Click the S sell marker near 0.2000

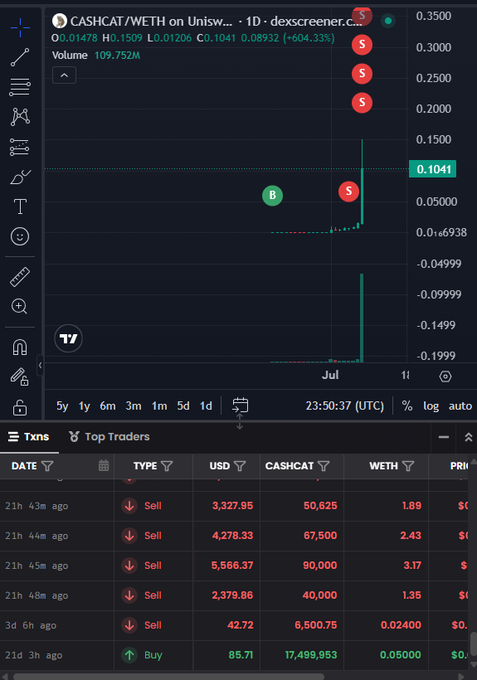coord(362,103)
